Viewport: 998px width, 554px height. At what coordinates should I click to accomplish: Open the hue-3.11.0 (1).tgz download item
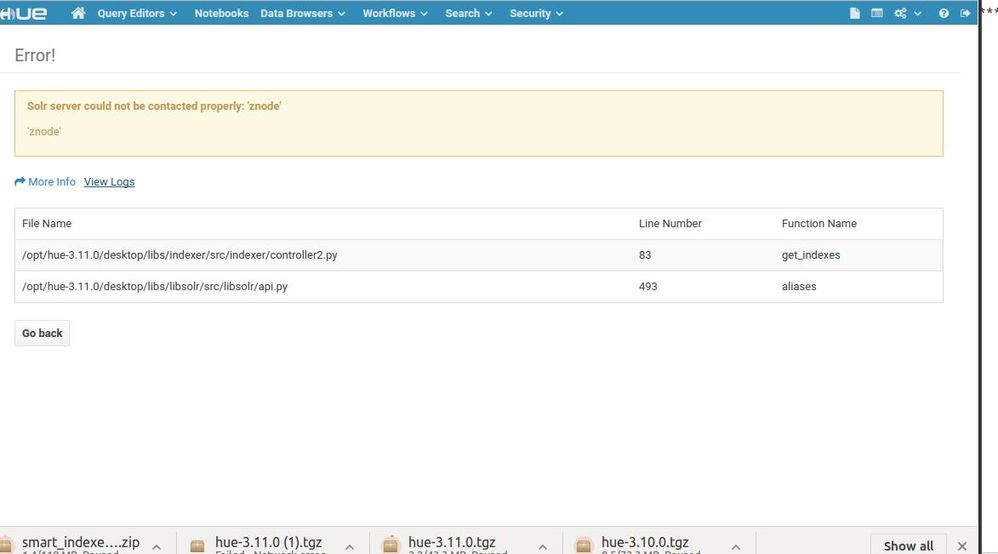260,544
